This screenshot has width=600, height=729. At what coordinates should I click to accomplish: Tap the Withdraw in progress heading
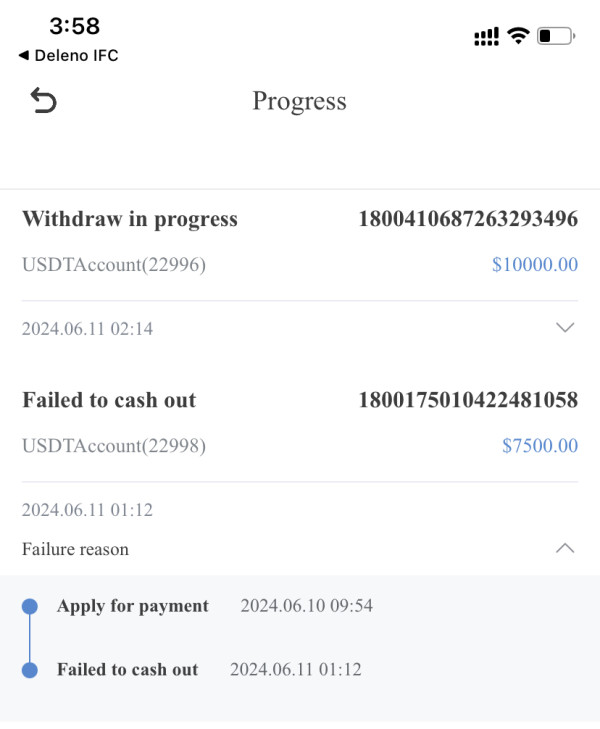tap(130, 220)
